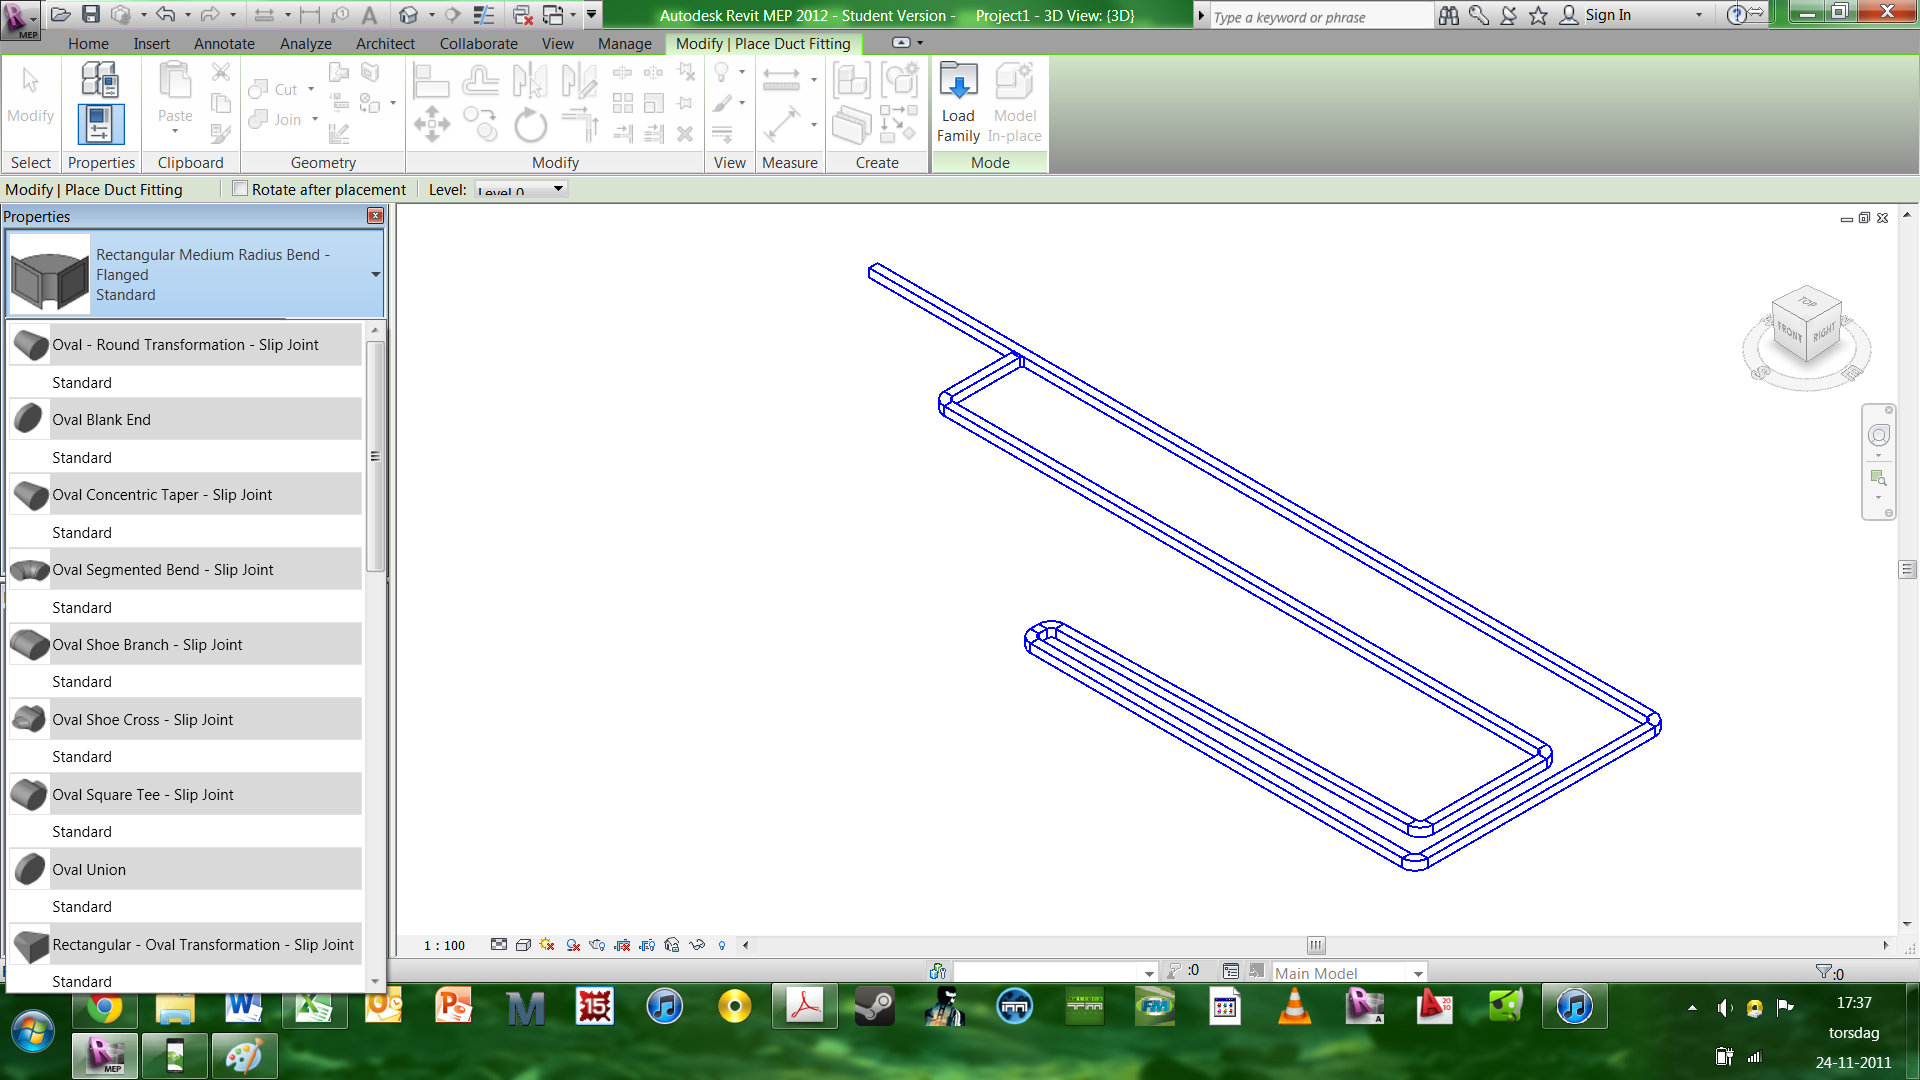Click the Visual Style icon in view bar
The width and height of the screenshot is (1920, 1080).
point(523,945)
